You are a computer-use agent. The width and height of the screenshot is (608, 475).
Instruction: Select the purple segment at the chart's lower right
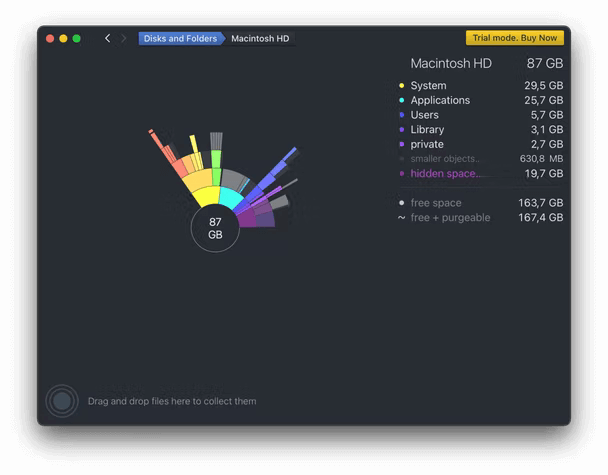(x=247, y=219)
